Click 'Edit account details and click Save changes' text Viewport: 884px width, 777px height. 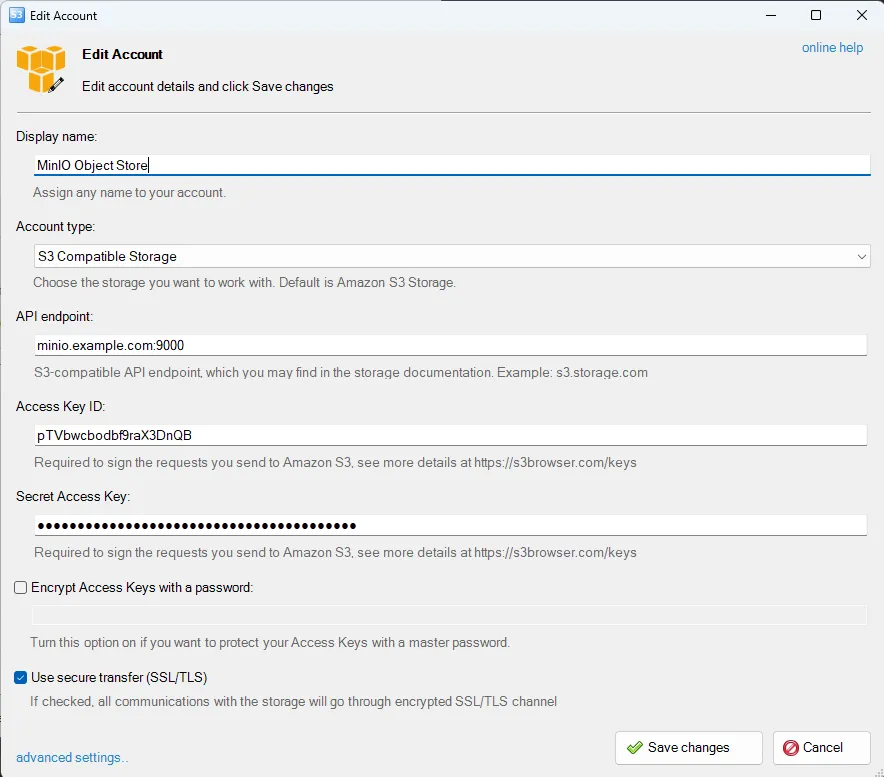207,86
